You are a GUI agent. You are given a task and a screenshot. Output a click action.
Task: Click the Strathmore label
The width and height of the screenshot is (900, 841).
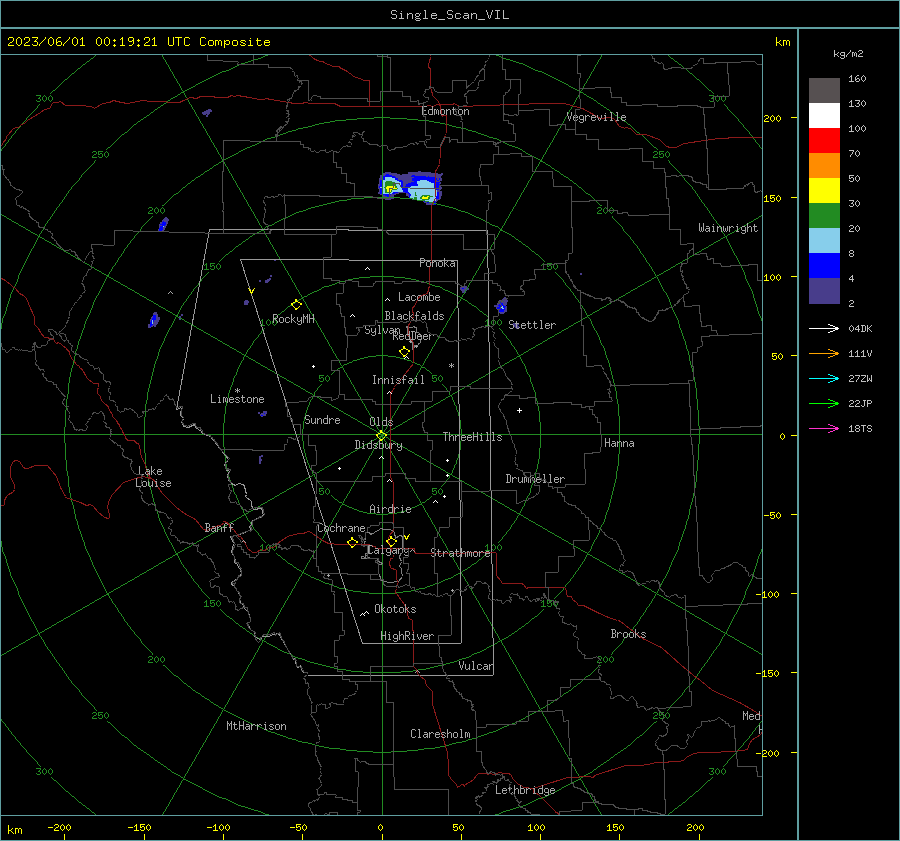pyautogui.click(x=460, y=553)
